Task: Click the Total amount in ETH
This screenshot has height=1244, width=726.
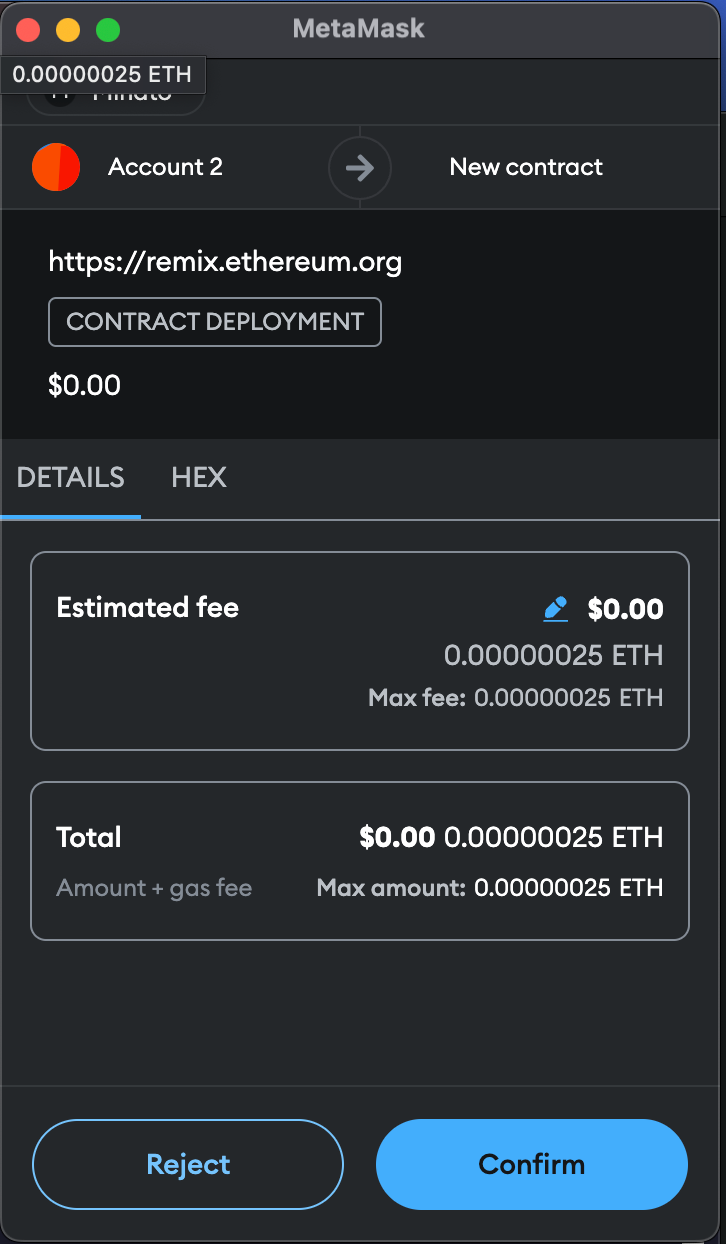Action: point(554,837)
